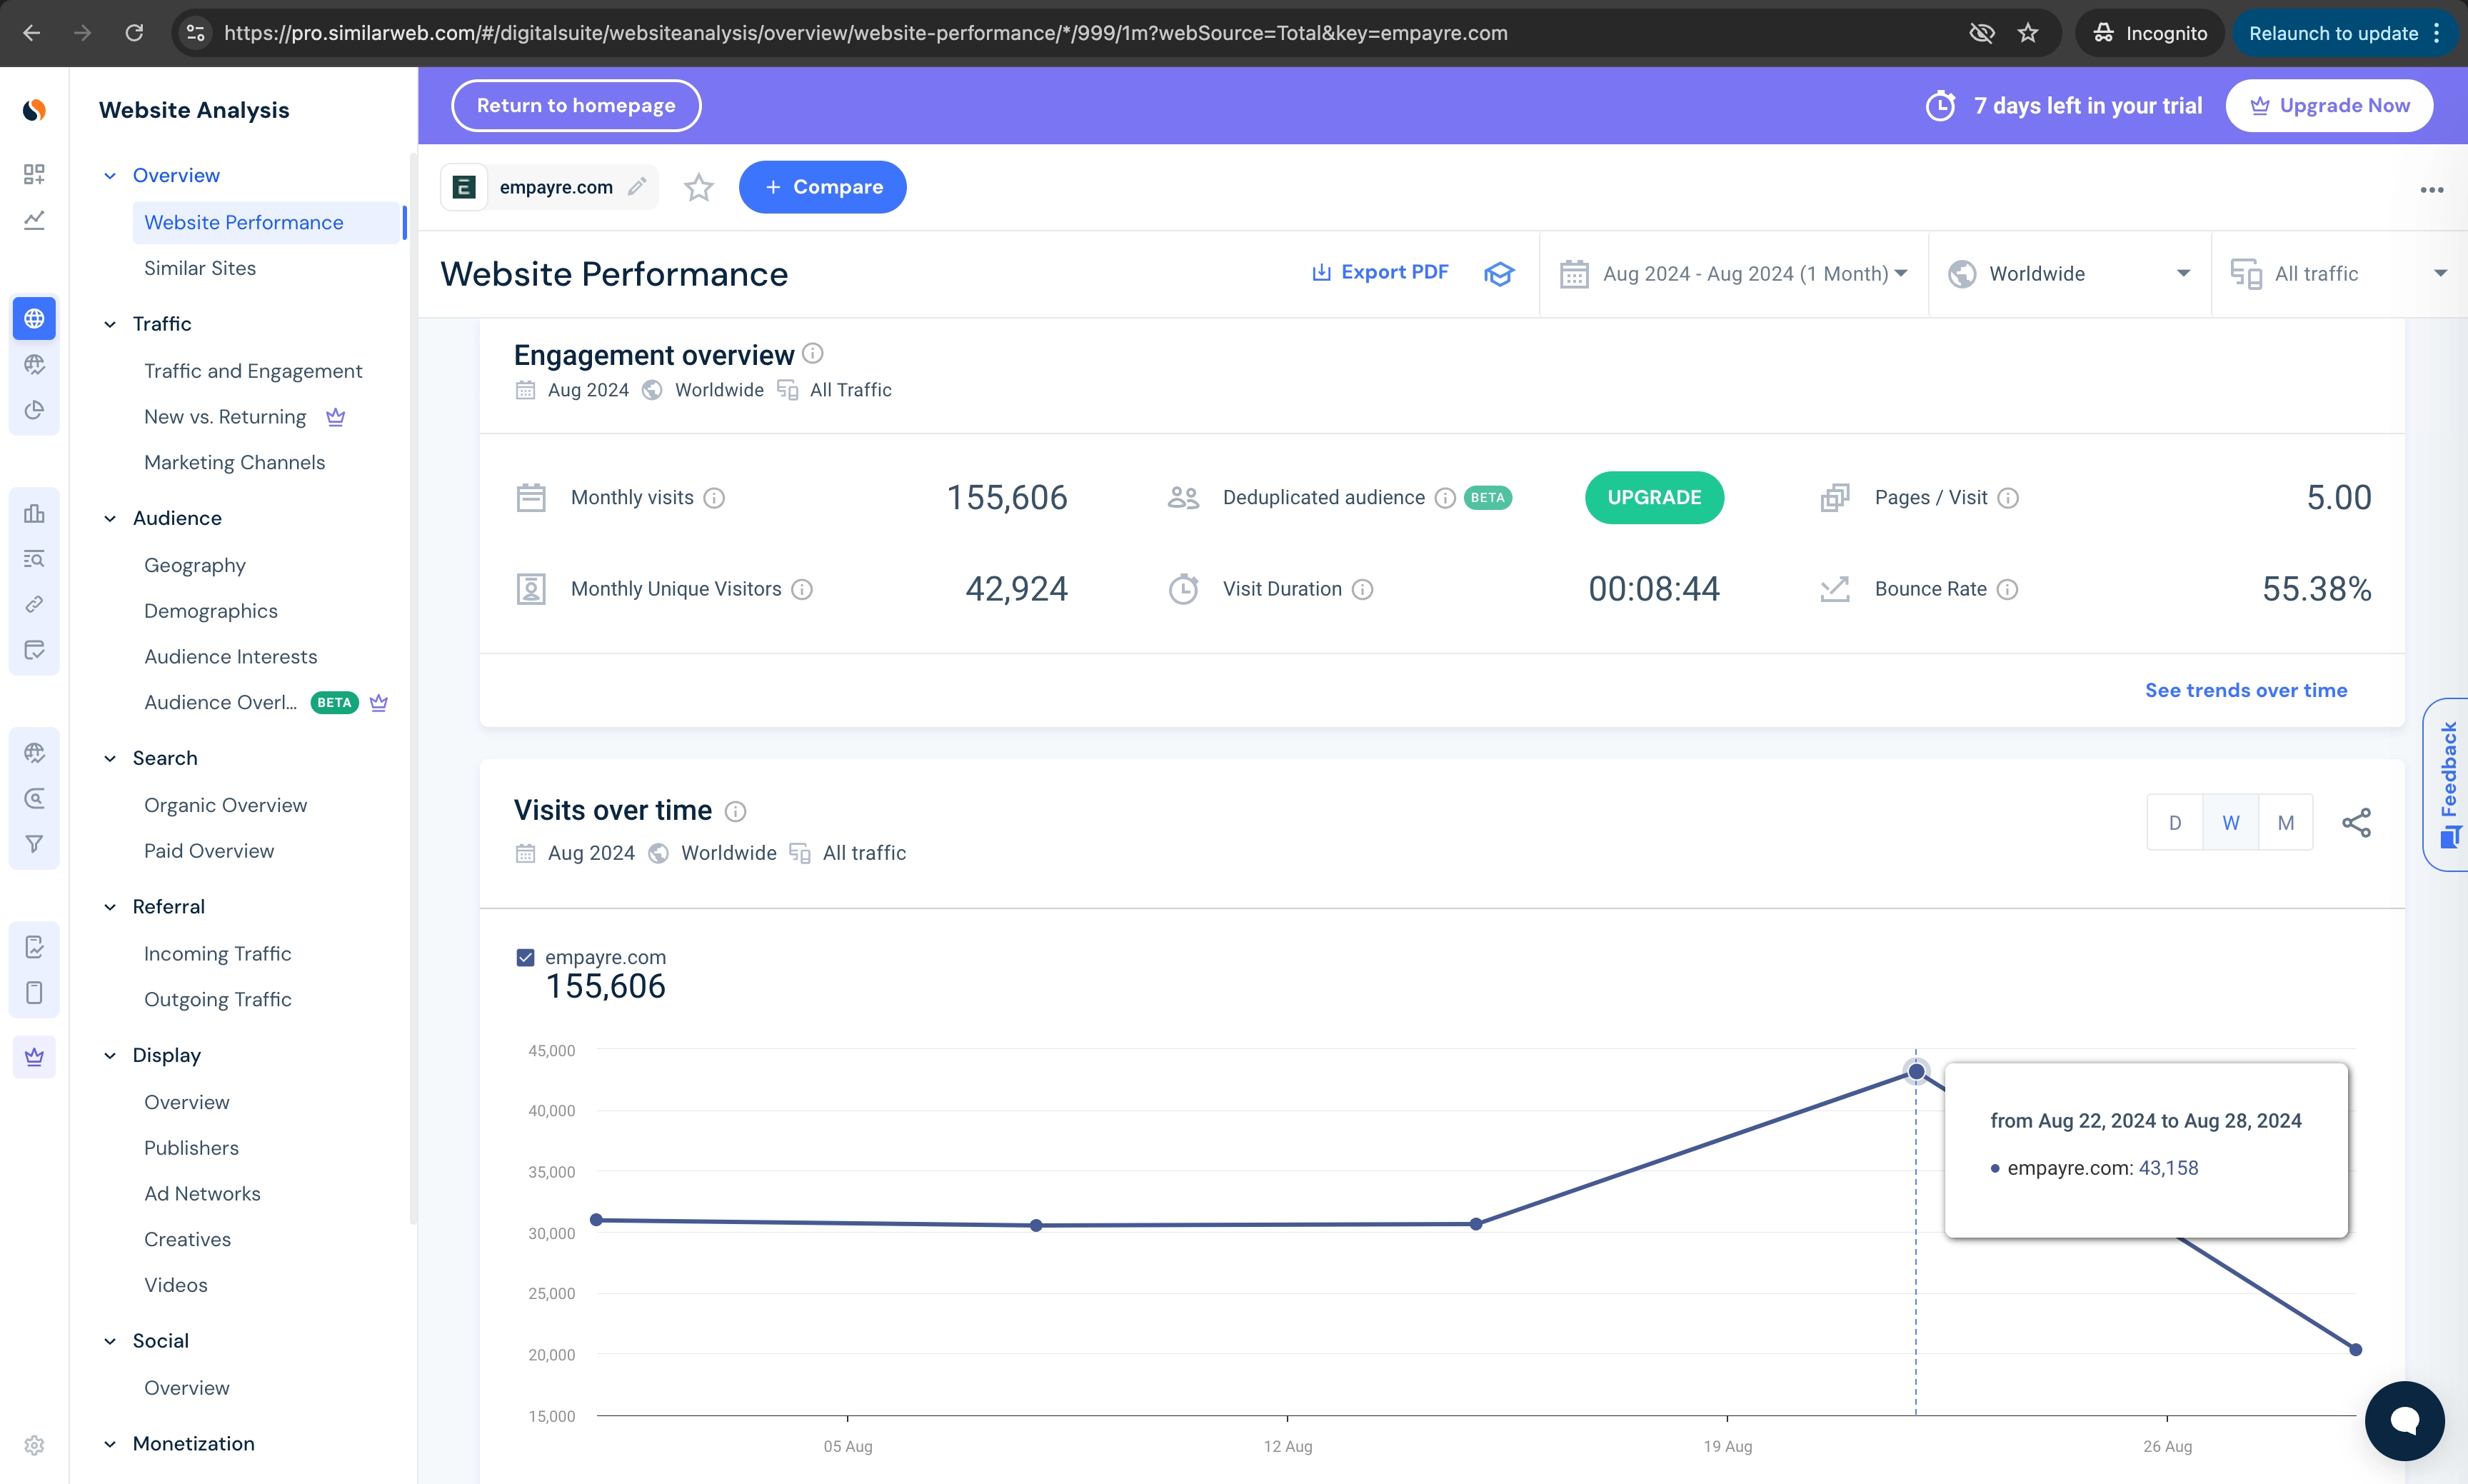The image size is (2468, 1484).
Task: Click the crown icon at bottom of sidebar rail
Action: [x=34, y=1056]
